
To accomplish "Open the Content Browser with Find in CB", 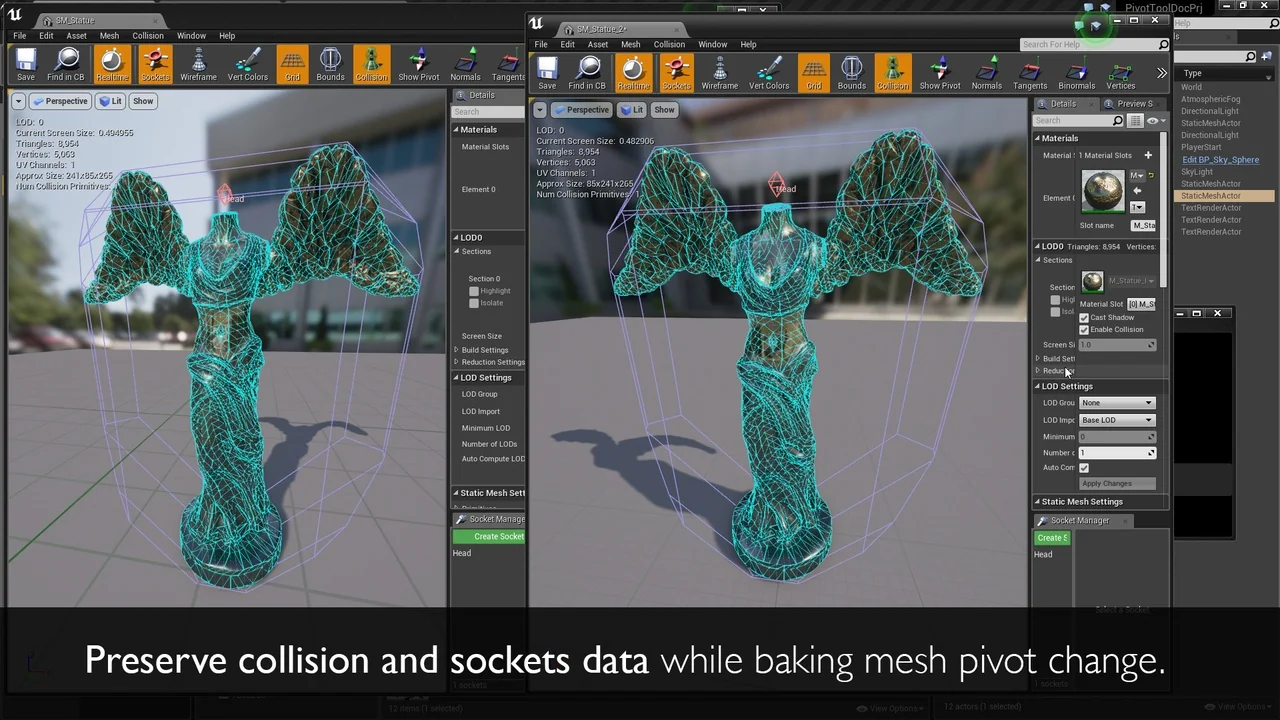I will [x=588, y=70].
